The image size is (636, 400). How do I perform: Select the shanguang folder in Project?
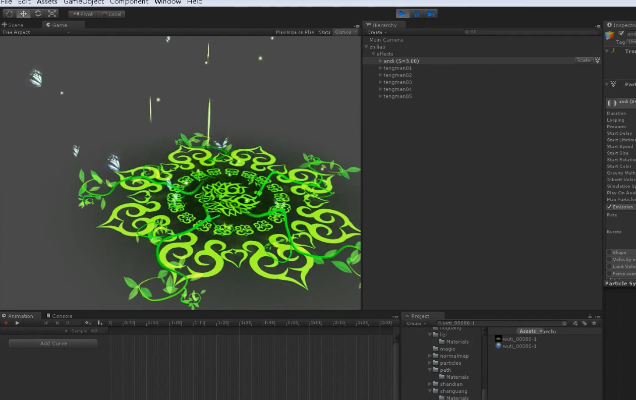pos(455,391)
